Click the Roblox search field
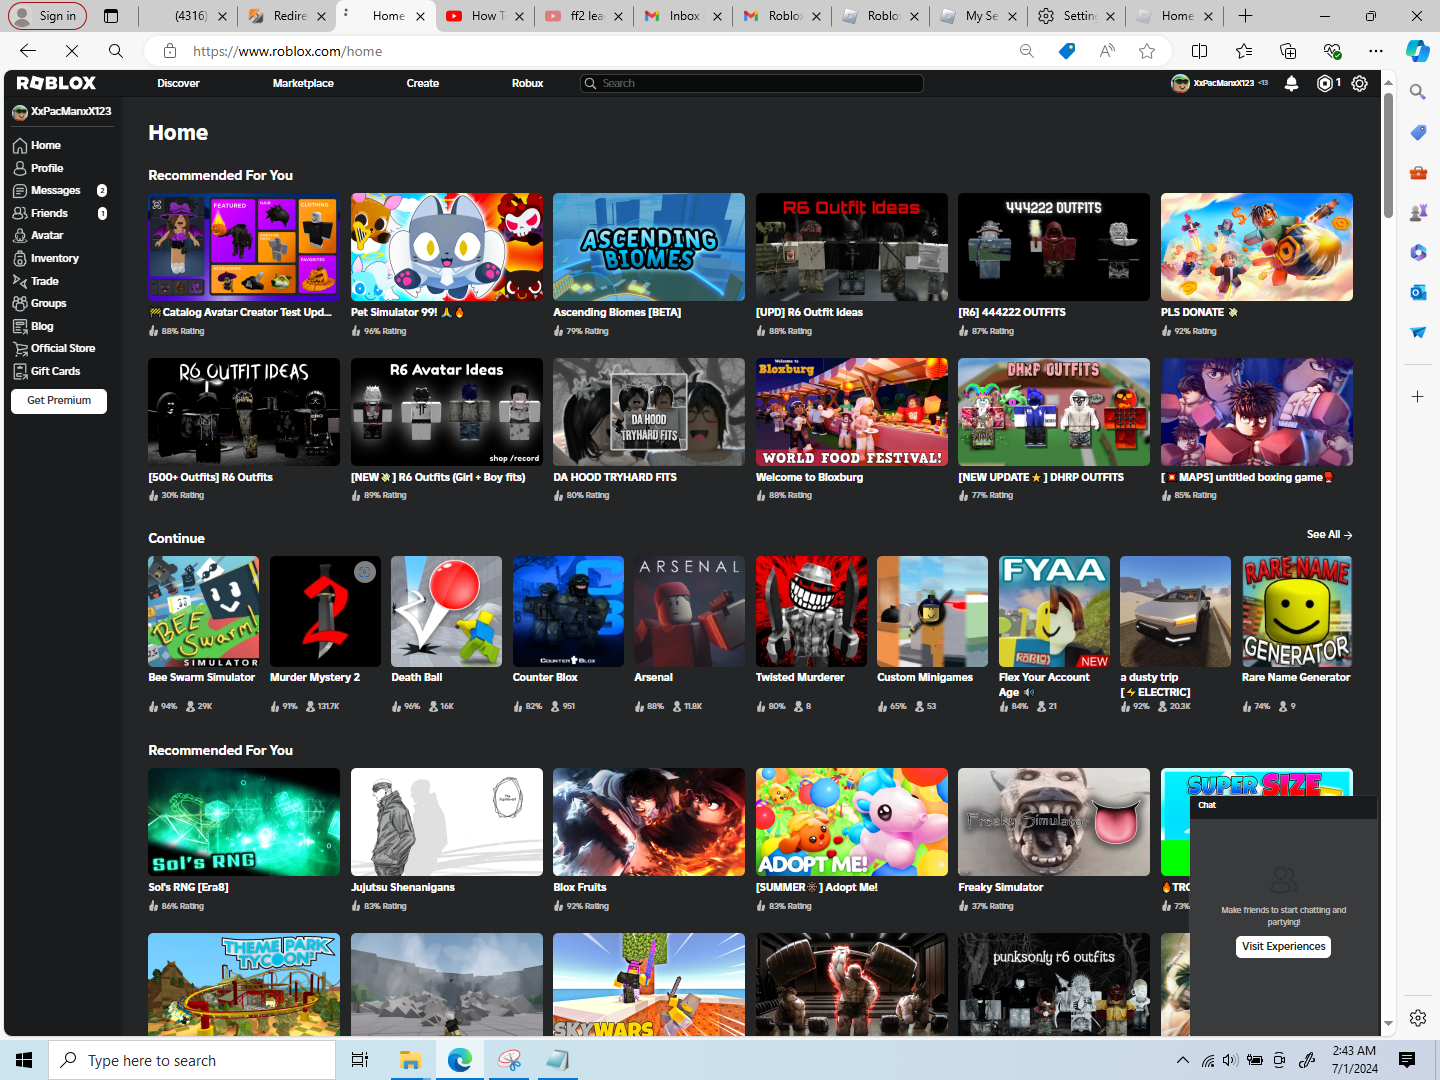This screenshot has width=1440, height=1080. [752, 83]
